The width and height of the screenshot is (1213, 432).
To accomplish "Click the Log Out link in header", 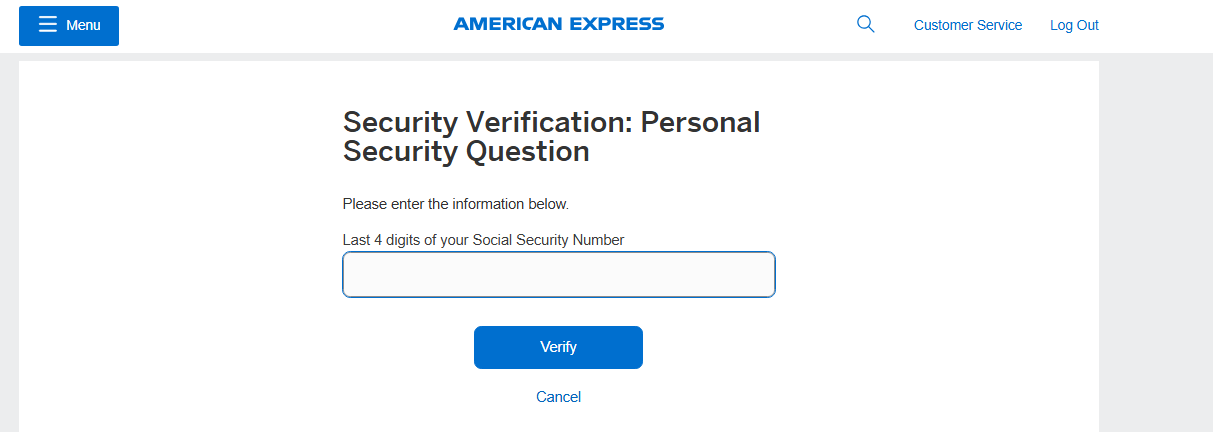I will 1074,26.
